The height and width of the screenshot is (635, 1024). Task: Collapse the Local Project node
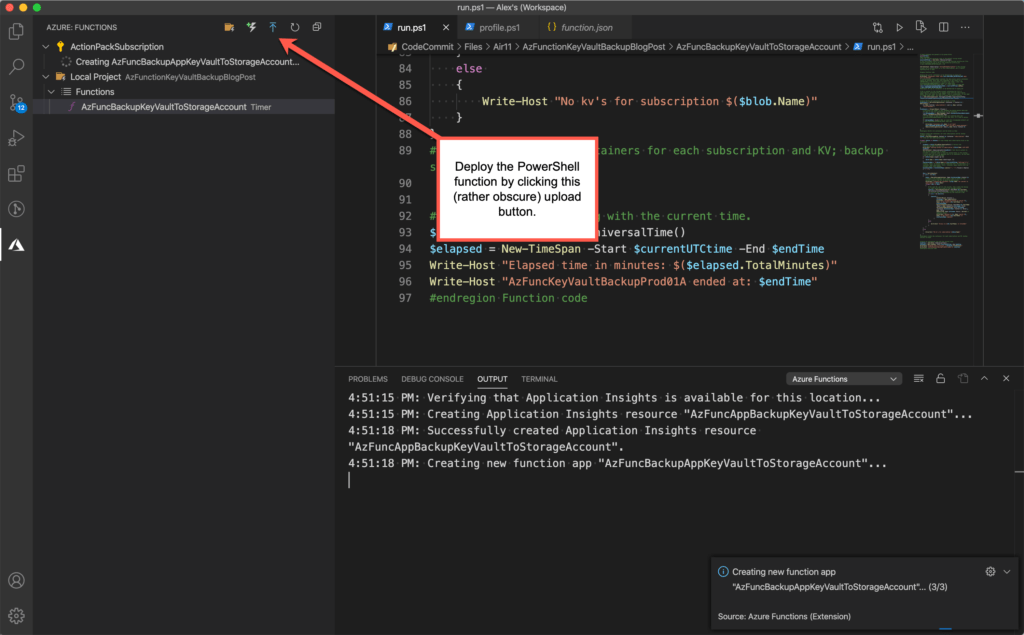coord(46,77)
